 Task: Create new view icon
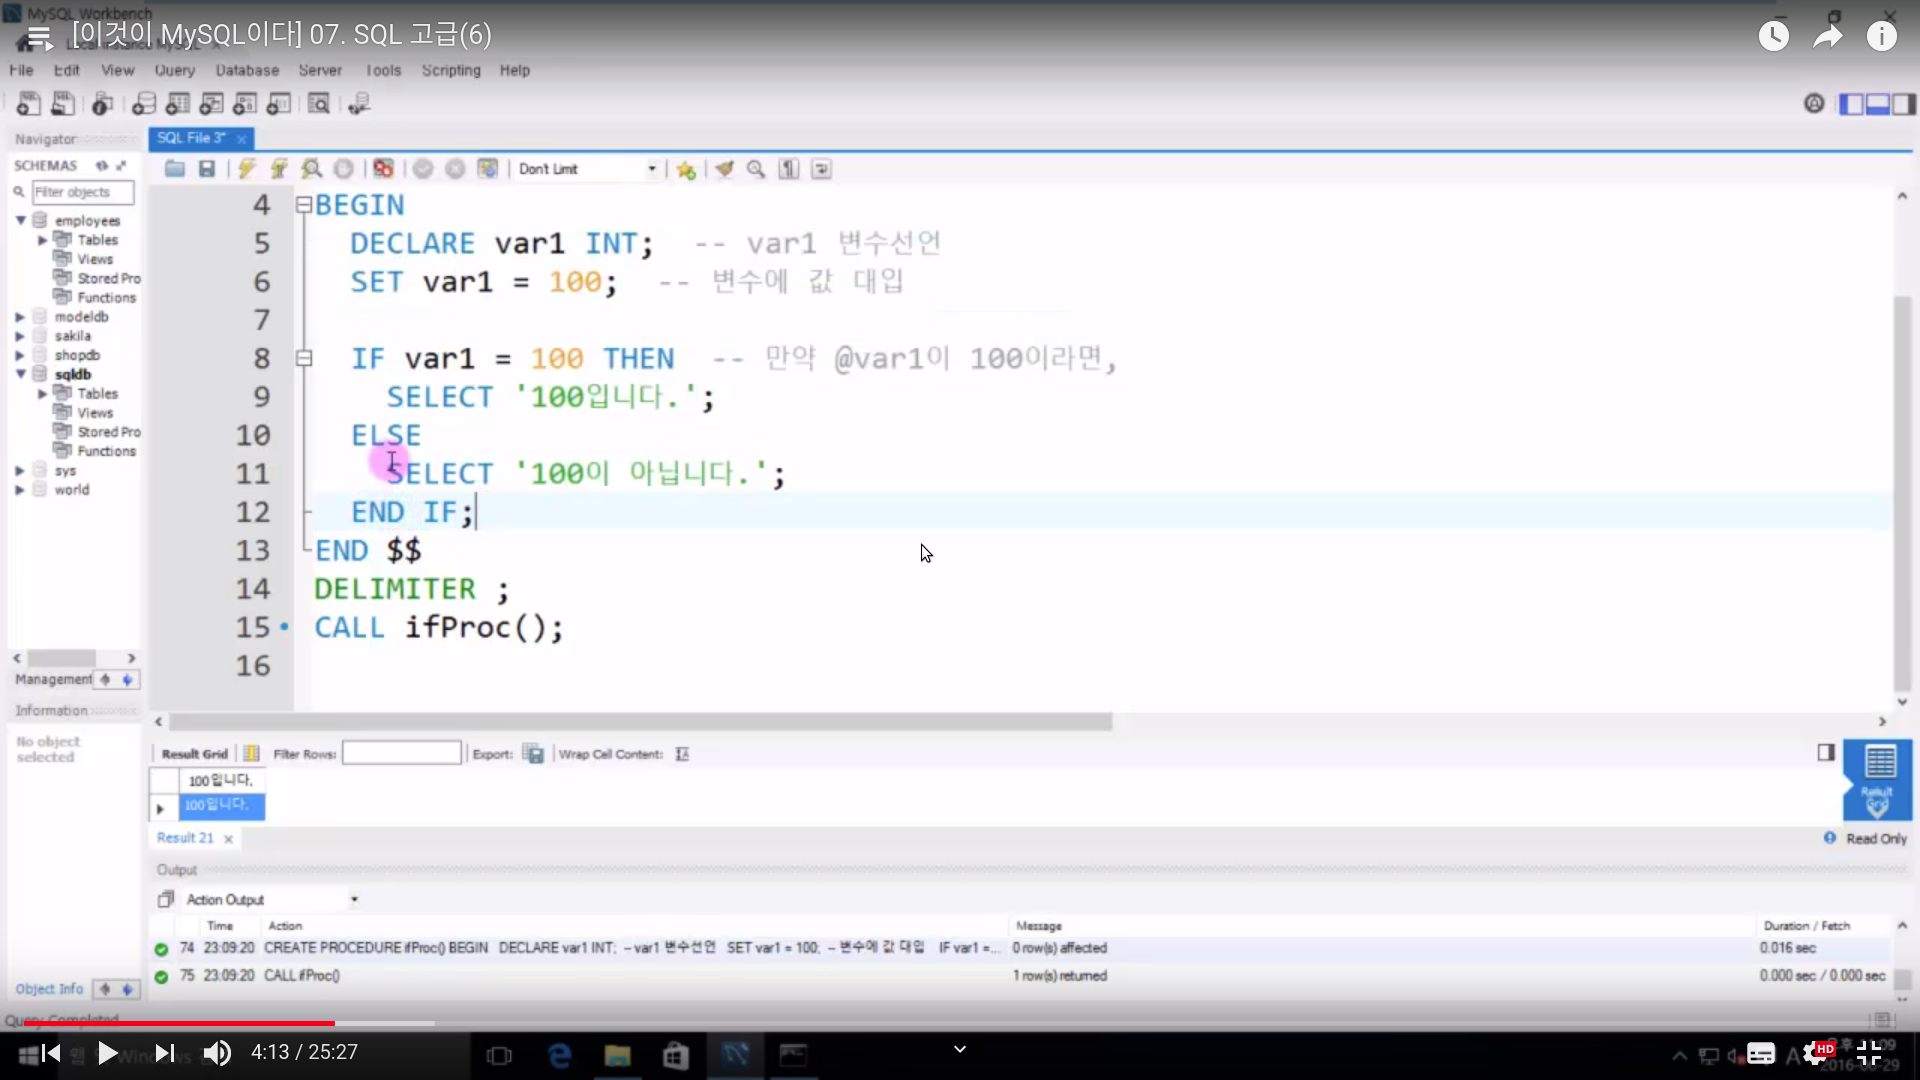[211, 103]
